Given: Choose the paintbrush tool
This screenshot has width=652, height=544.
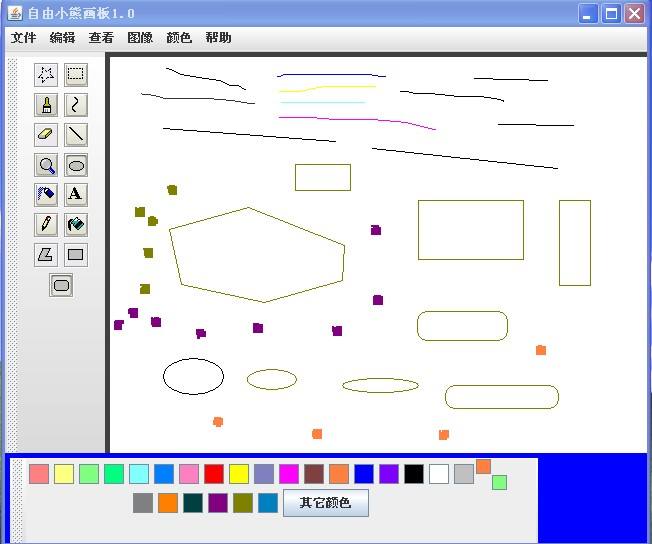Looking at the screenshot, I should click(x=46, y=105).
